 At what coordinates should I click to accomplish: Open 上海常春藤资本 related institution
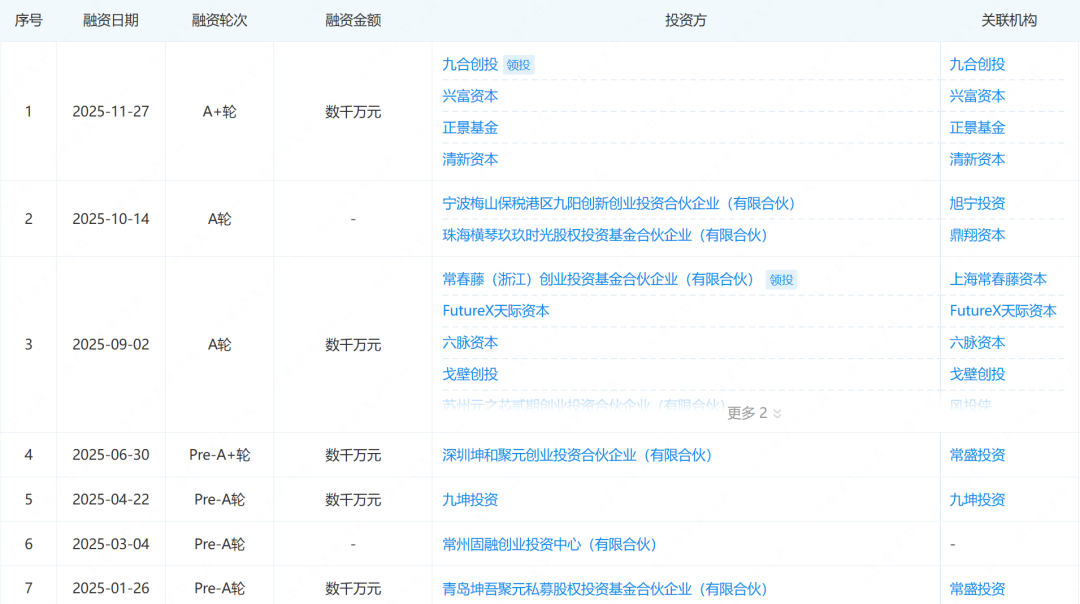tap(998, 279)
